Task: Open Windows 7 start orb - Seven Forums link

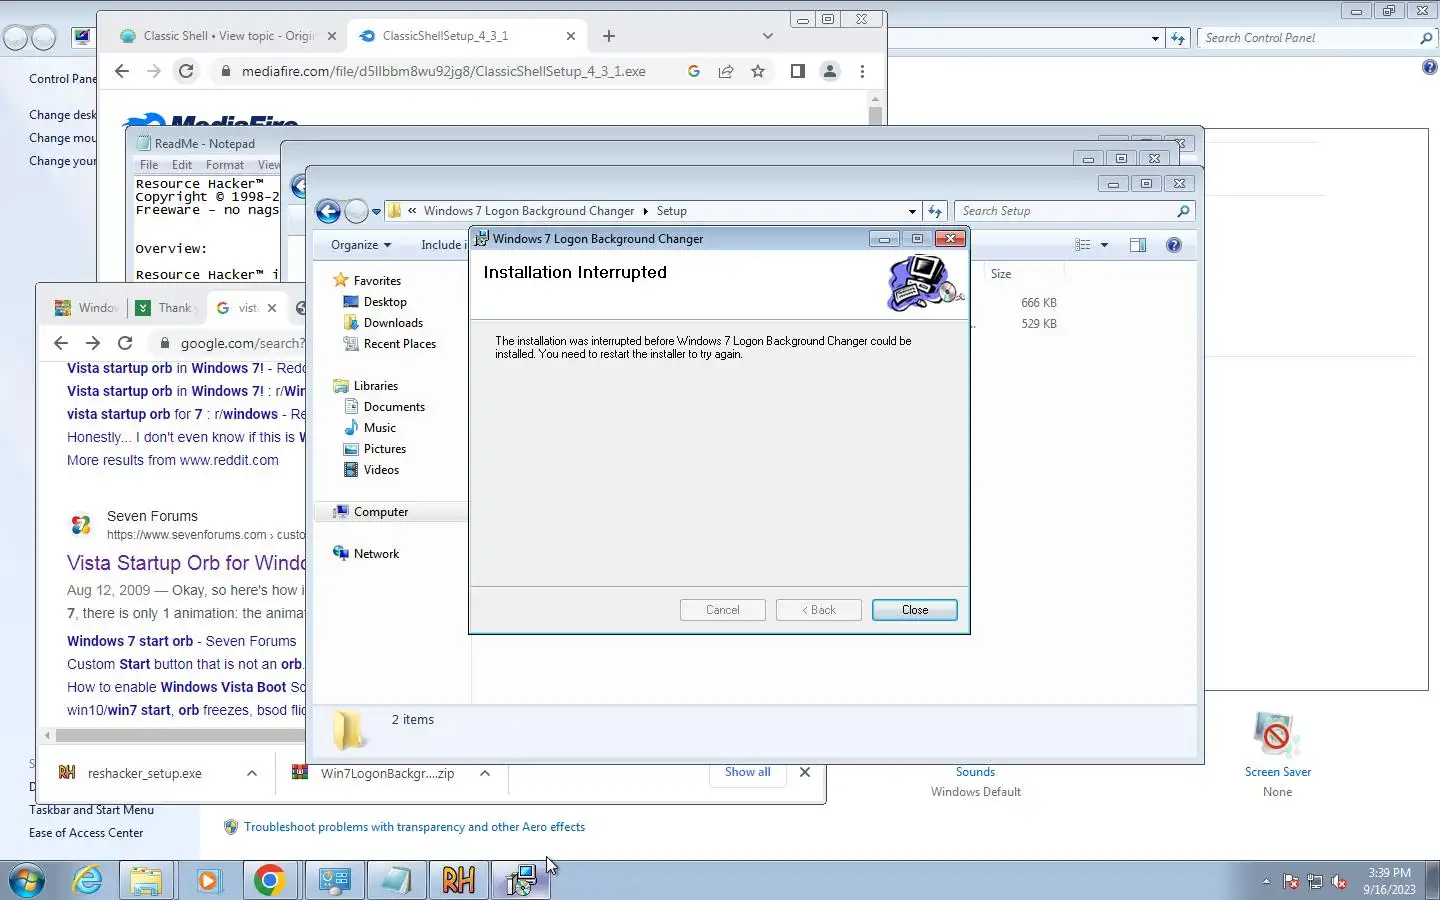Action: click(182, 641)
